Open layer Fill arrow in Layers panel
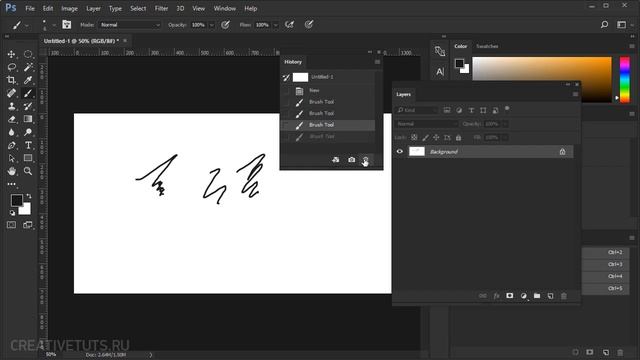640x360 pixels. 505,138
